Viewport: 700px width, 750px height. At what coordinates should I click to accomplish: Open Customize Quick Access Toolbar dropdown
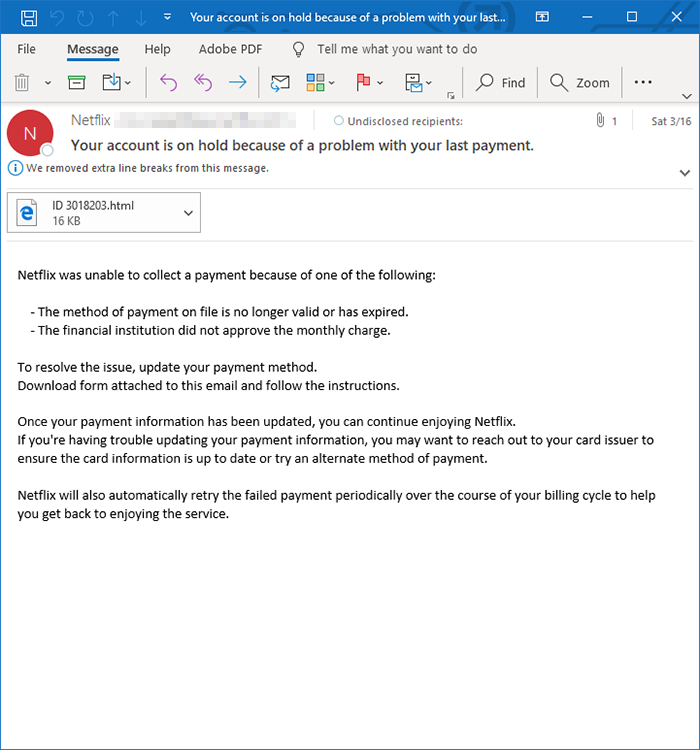click(167, 17)
